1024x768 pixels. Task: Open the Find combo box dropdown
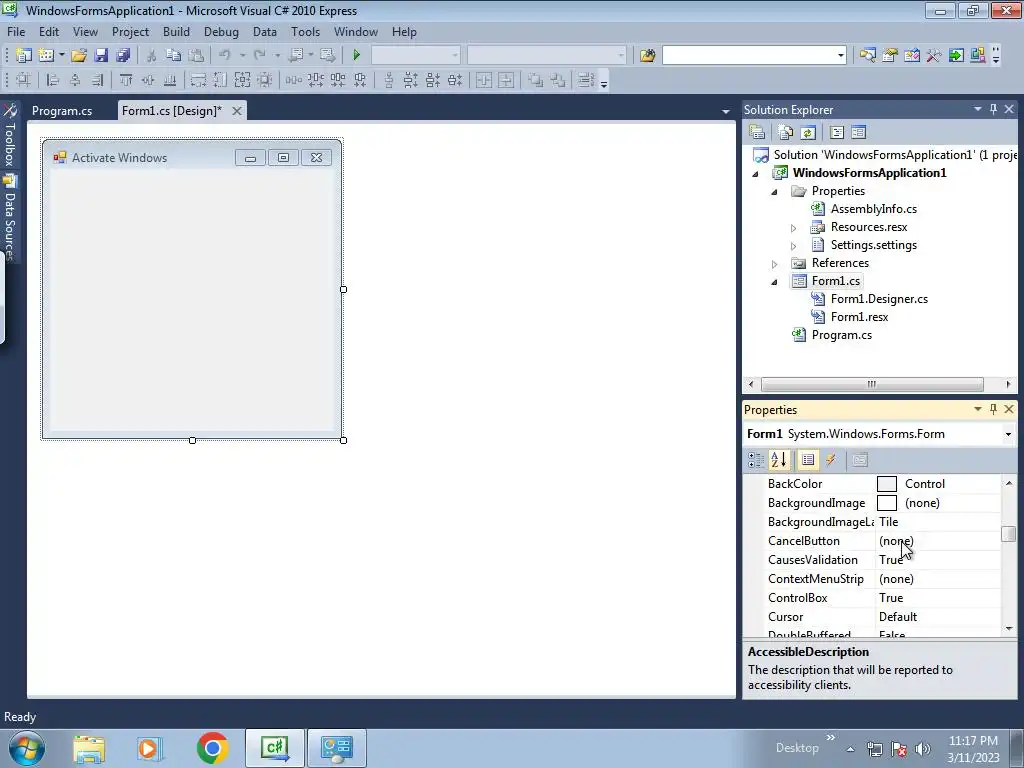840,56
